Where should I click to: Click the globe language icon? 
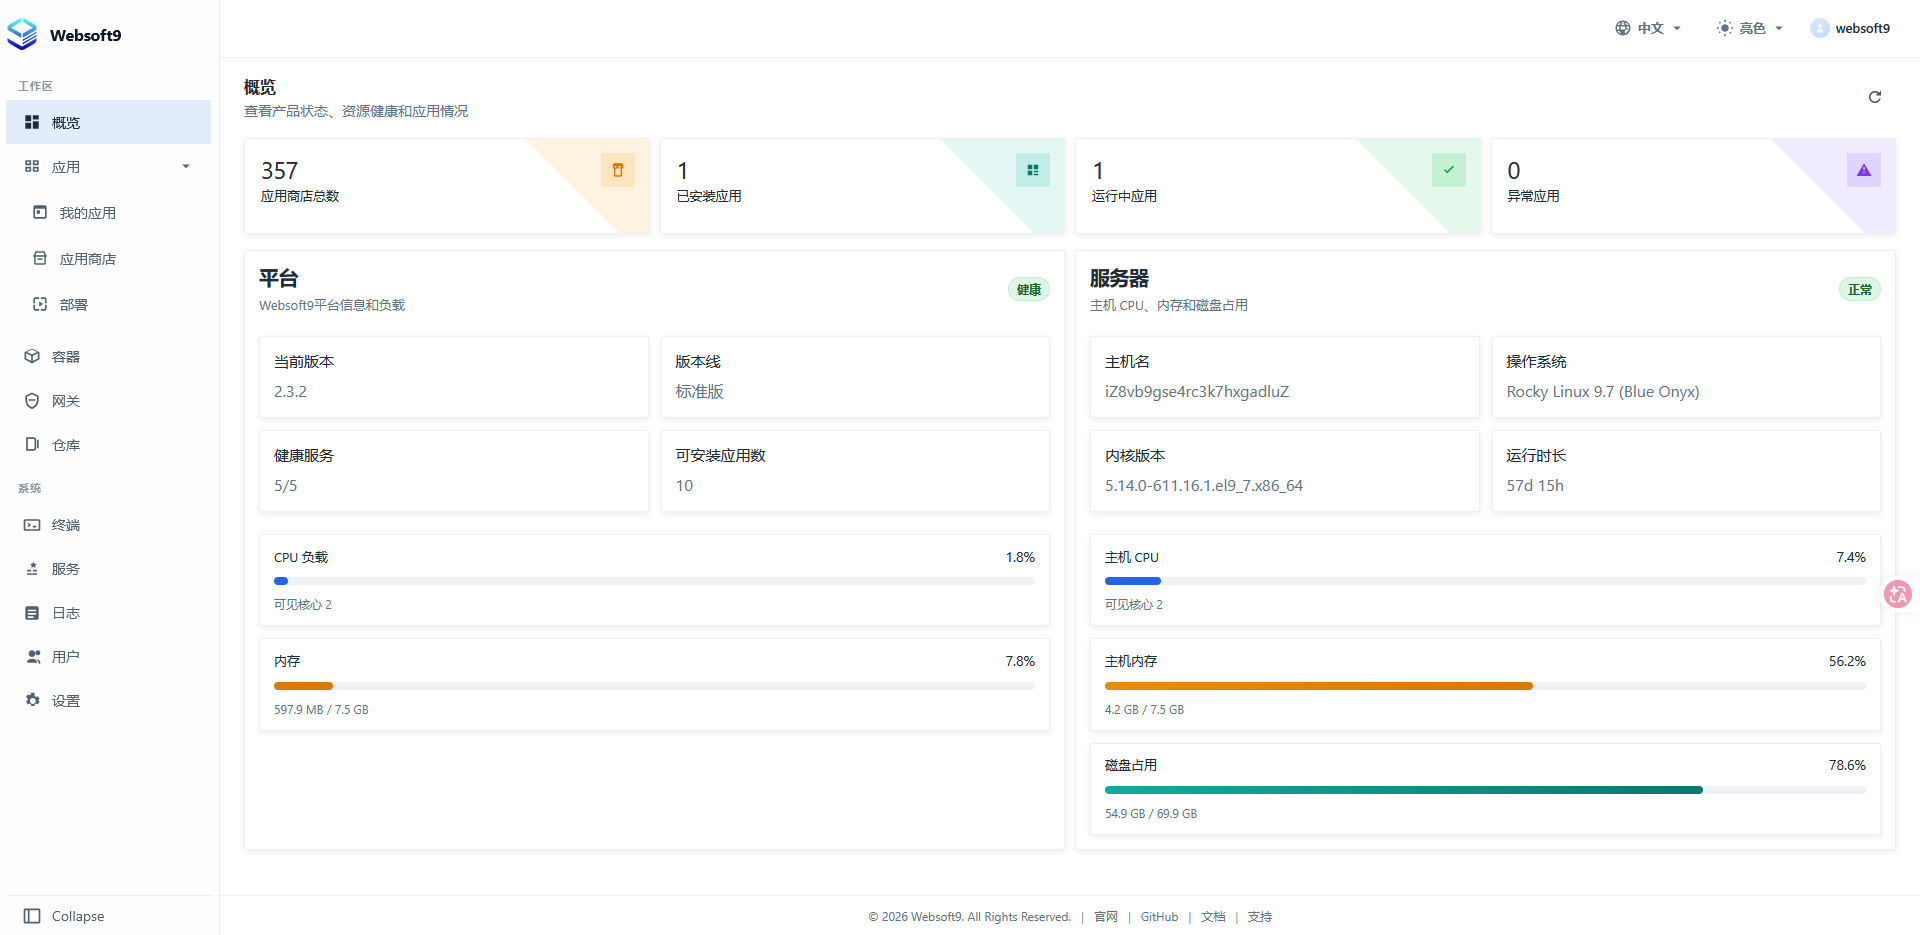click(x=1623, y=28)
